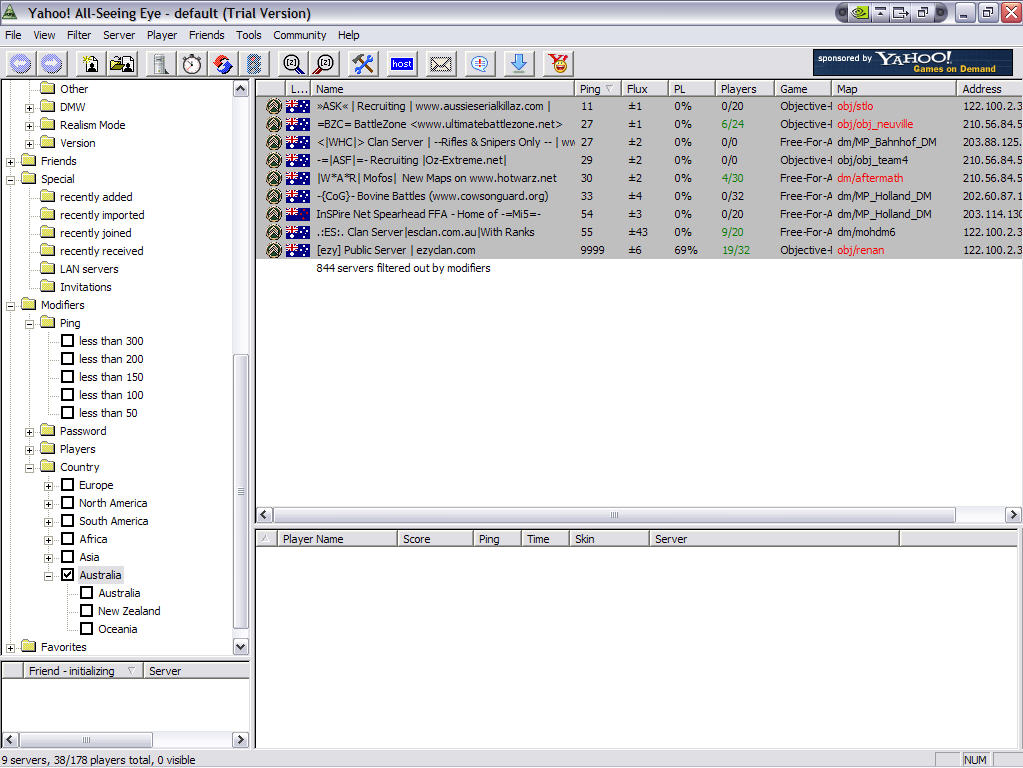
Task: Click the All-Seeing Eye icon in title bar
Action: tap(10, 12)
